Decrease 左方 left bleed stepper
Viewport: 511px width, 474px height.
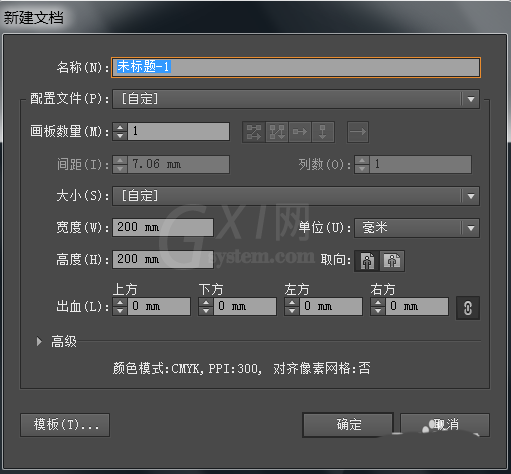click(x=292, y=311)
